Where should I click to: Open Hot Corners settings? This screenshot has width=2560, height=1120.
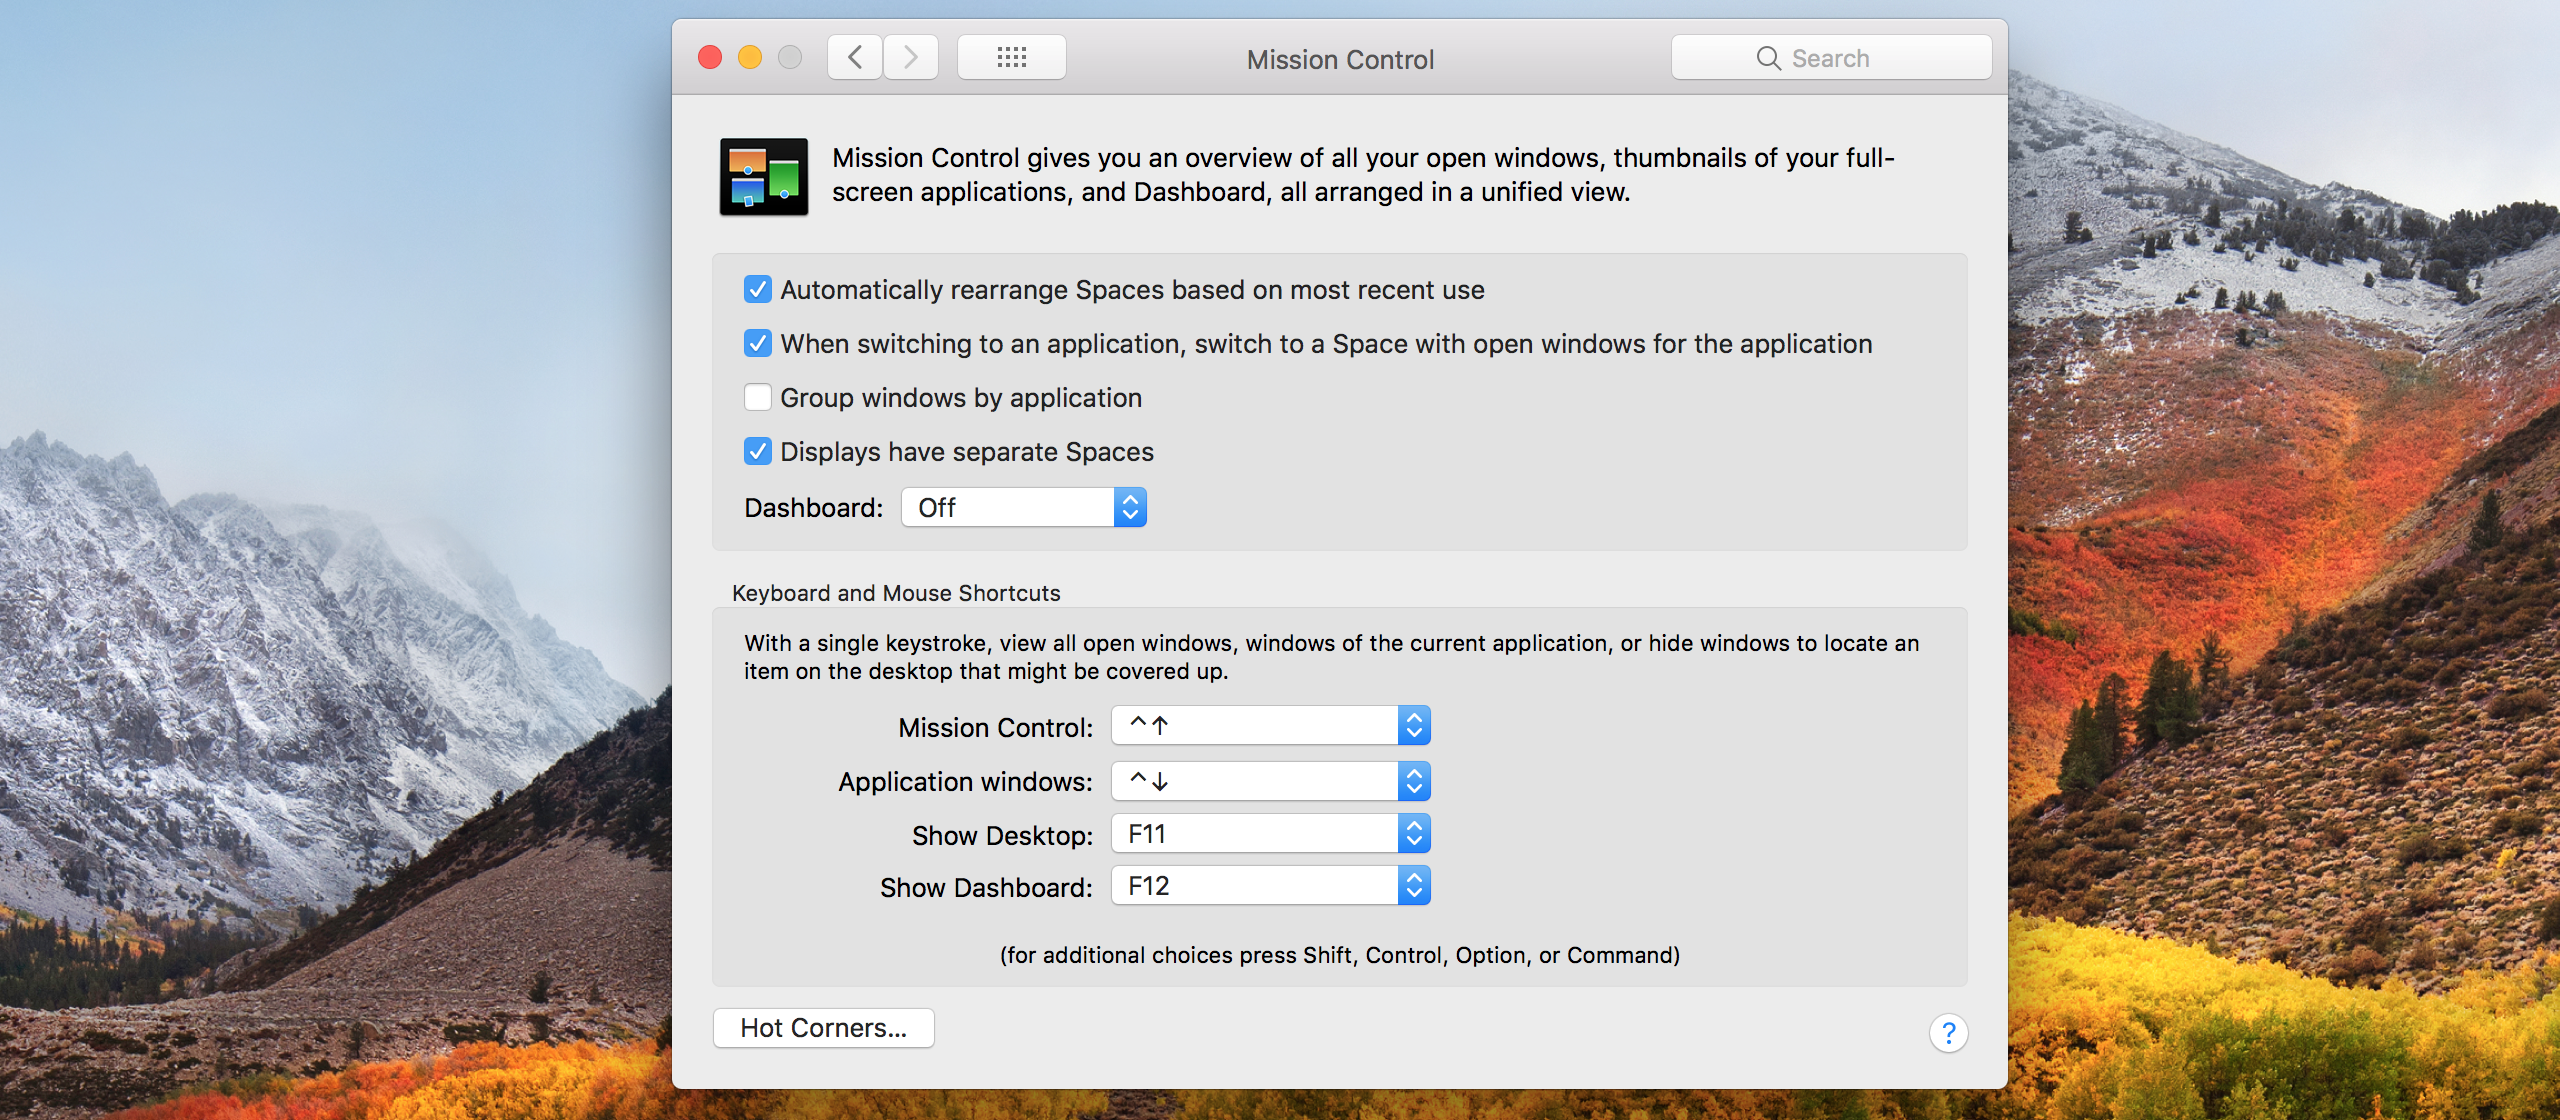(823, 1028)
